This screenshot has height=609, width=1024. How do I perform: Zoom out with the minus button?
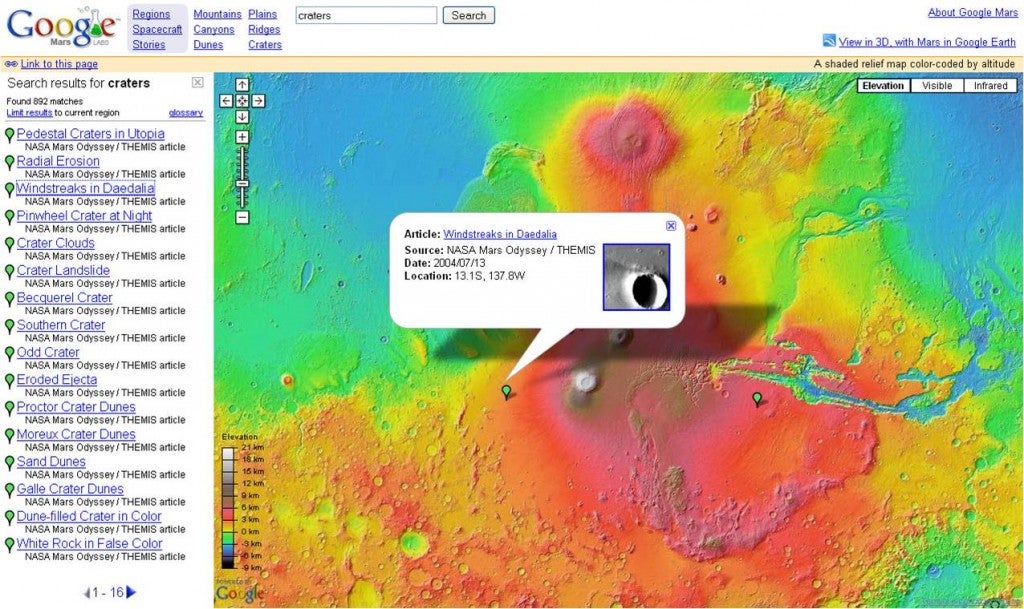click(242, 217)
